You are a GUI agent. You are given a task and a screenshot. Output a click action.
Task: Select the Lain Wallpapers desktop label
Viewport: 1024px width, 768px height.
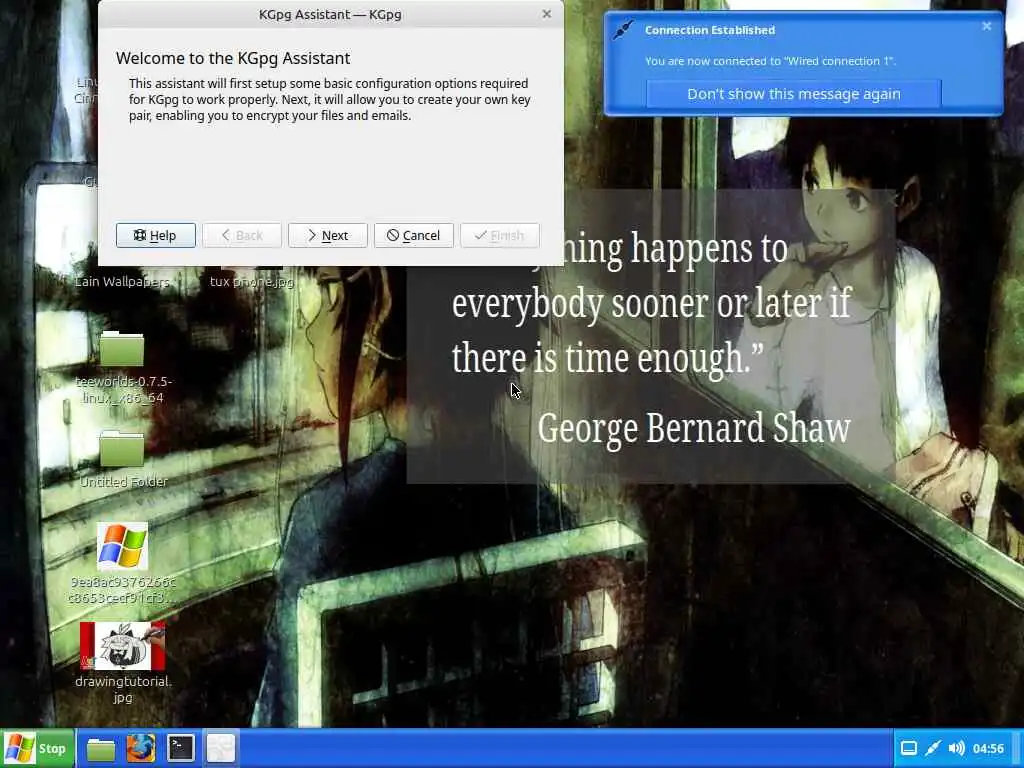coord(122,281)
